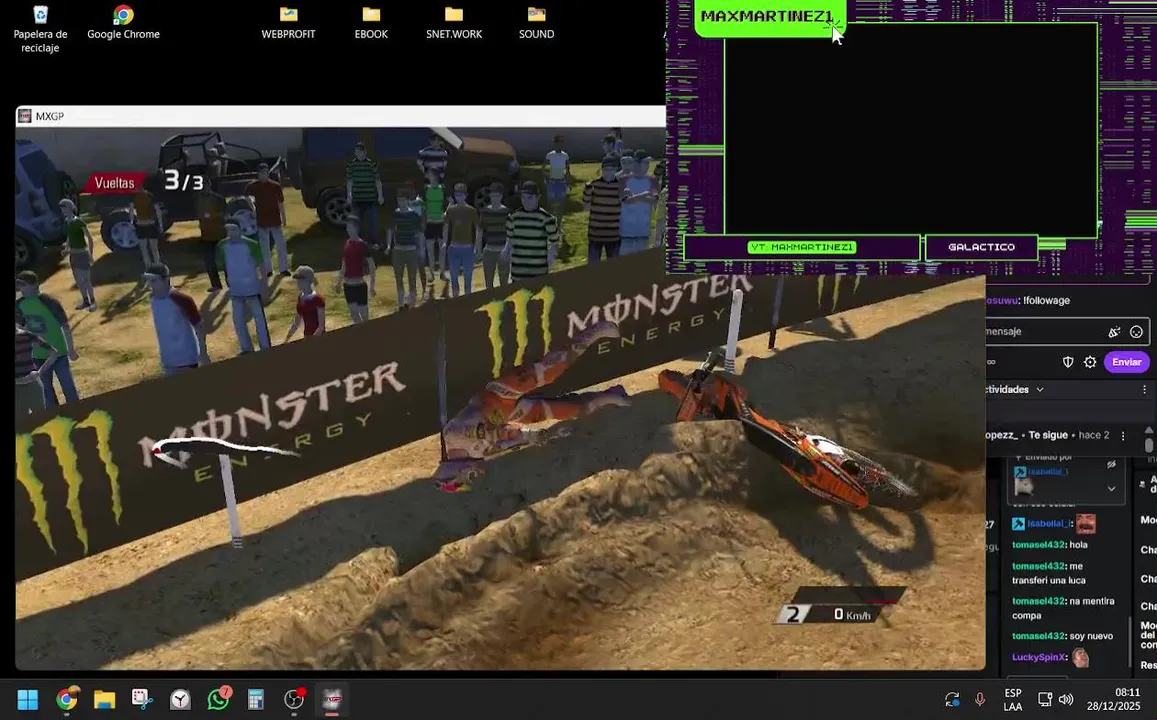Image resolution: width=1157 pixels, height=720 pixels.
Task: Click the activity feed scrollbar thumb
Action: coord(1149,445)
